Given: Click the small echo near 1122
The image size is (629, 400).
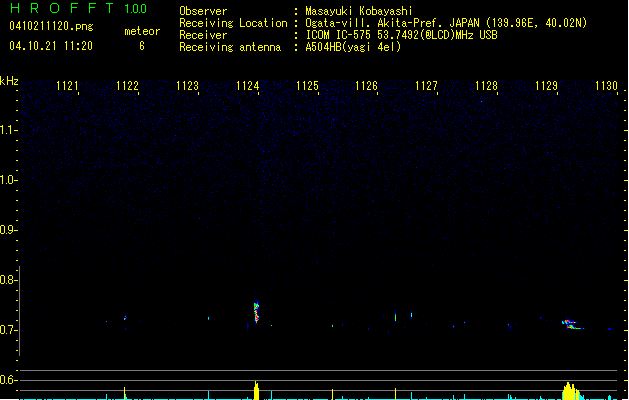Looking at the screenshot, I should click(x=126, y=318).
